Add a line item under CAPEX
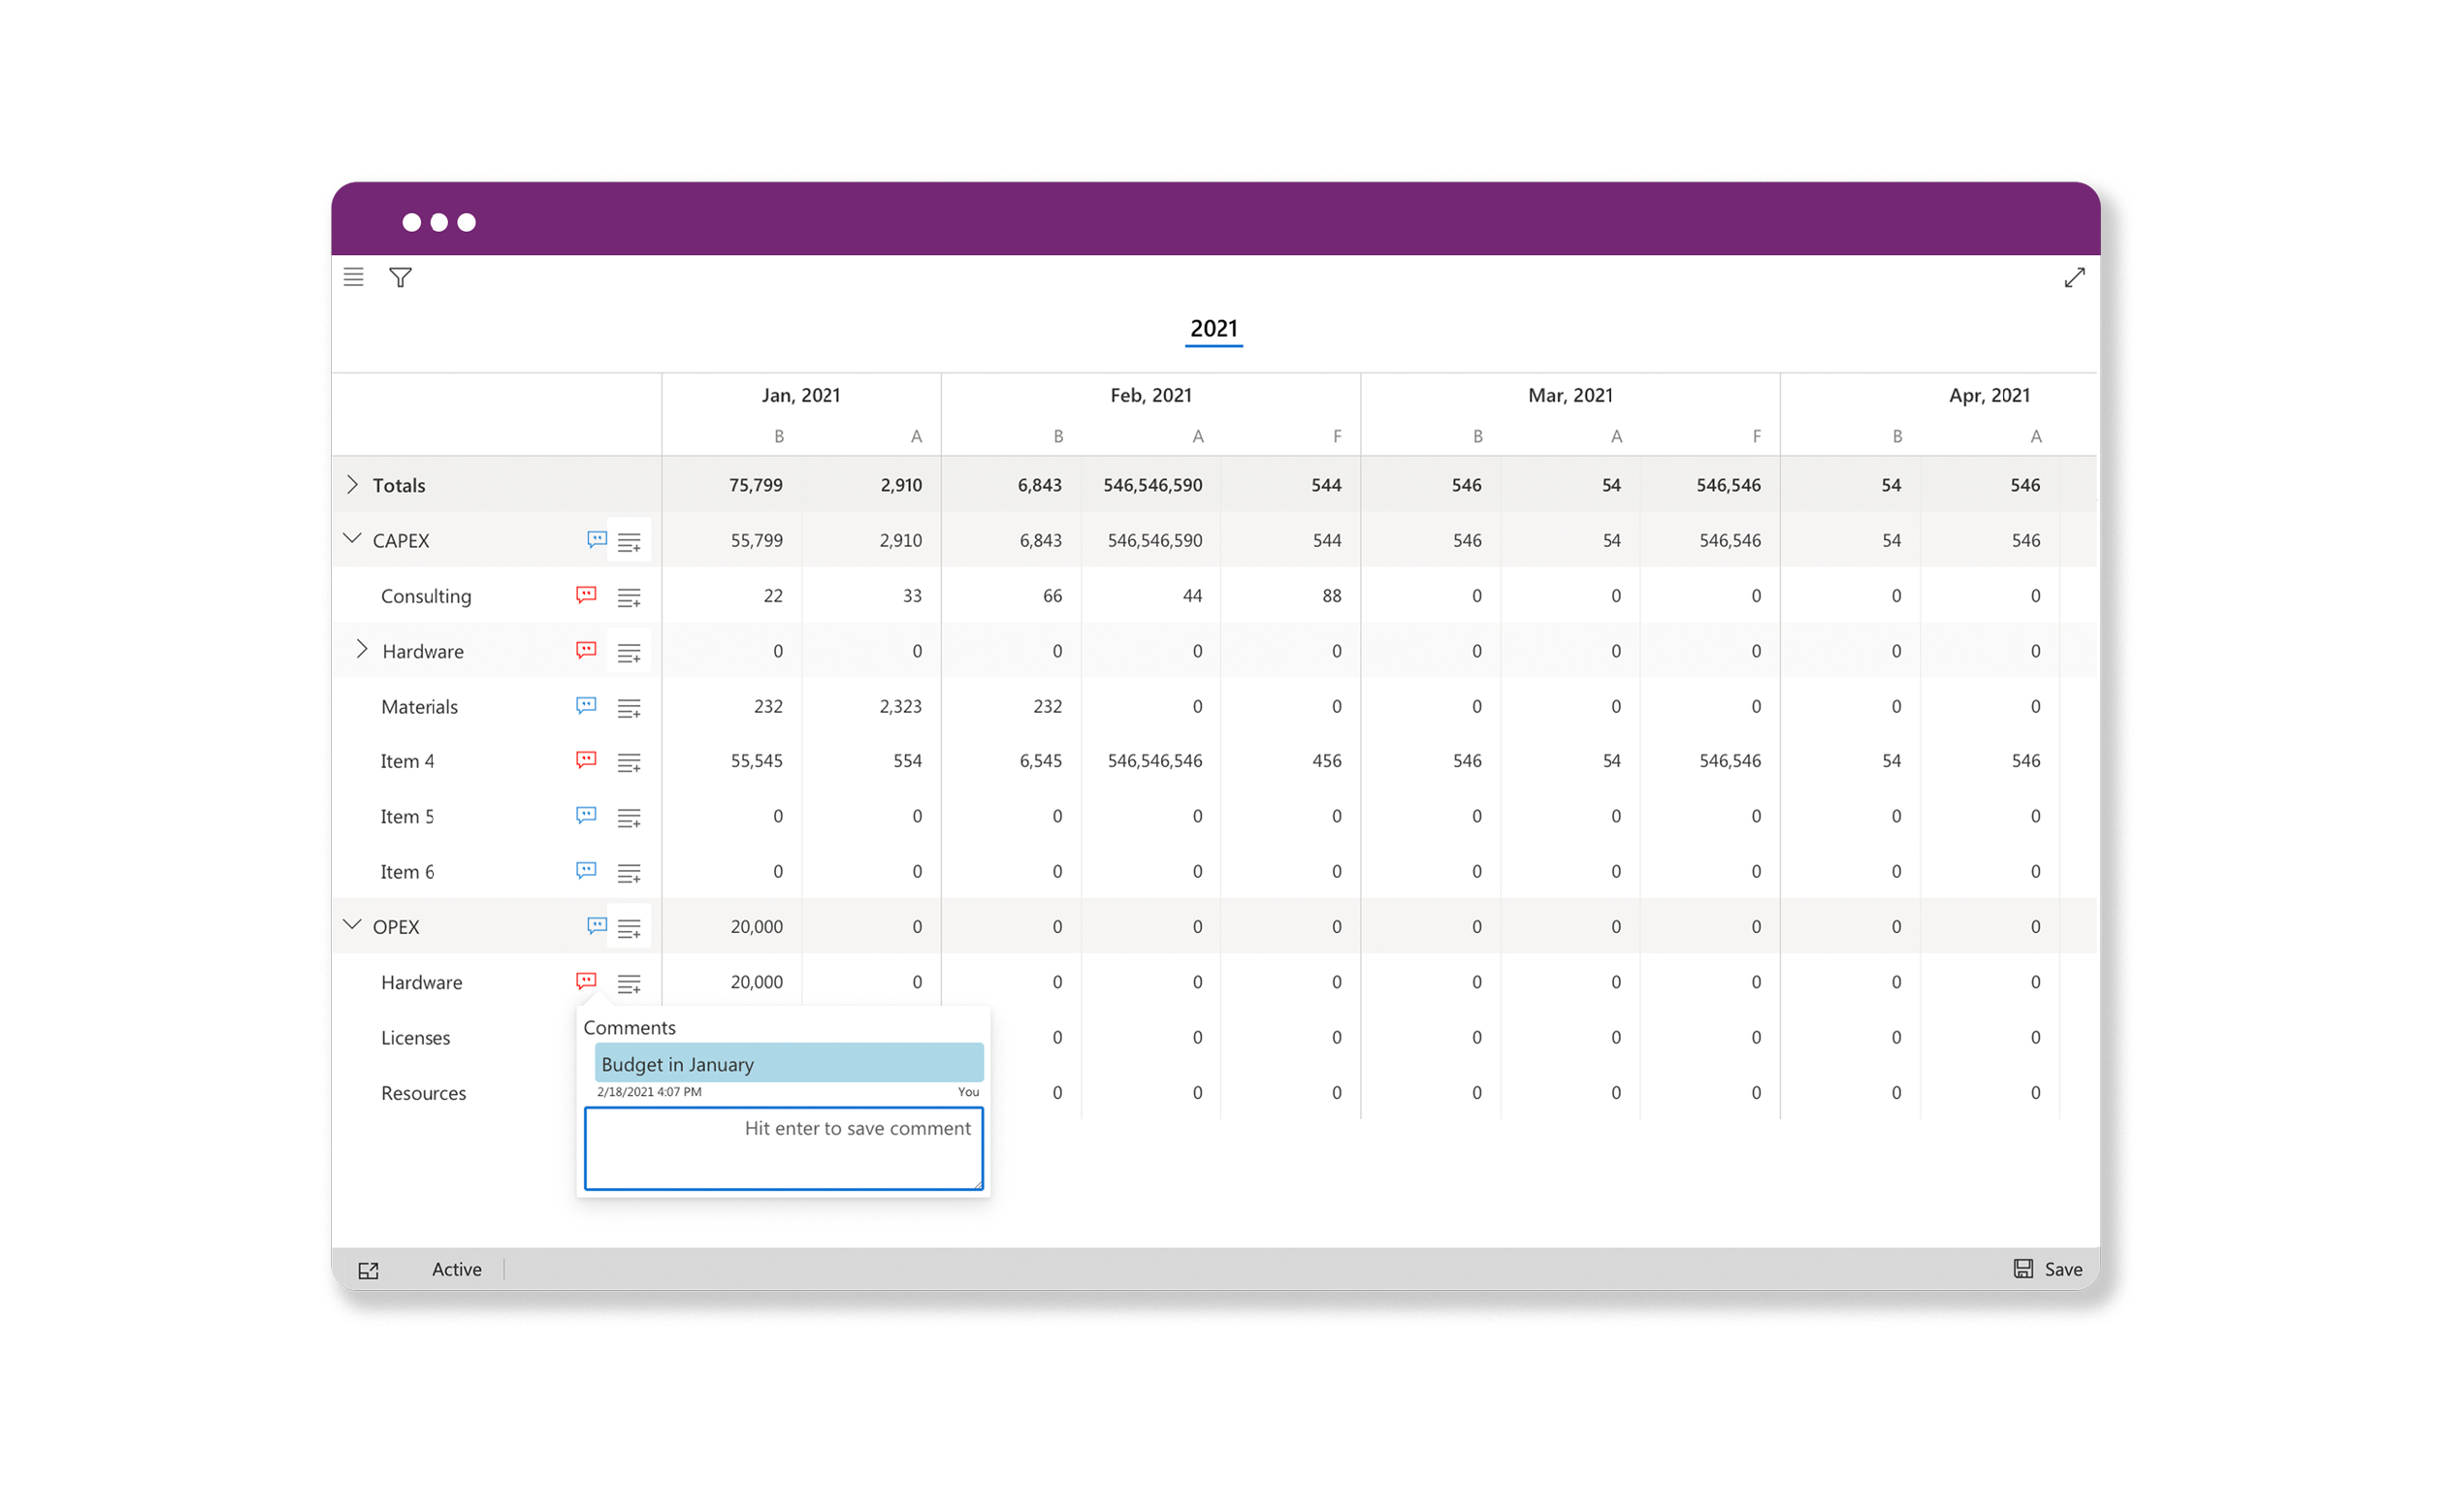Viewport: 2460px width, 1512px height. tap(629, 540)
